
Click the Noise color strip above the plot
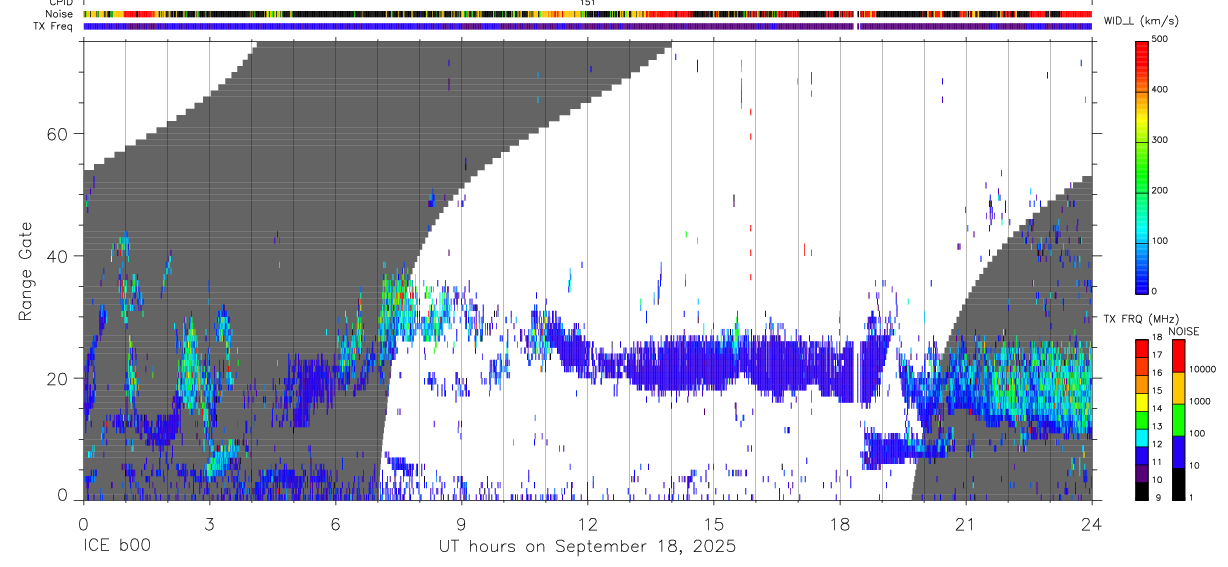click(587, 14)
